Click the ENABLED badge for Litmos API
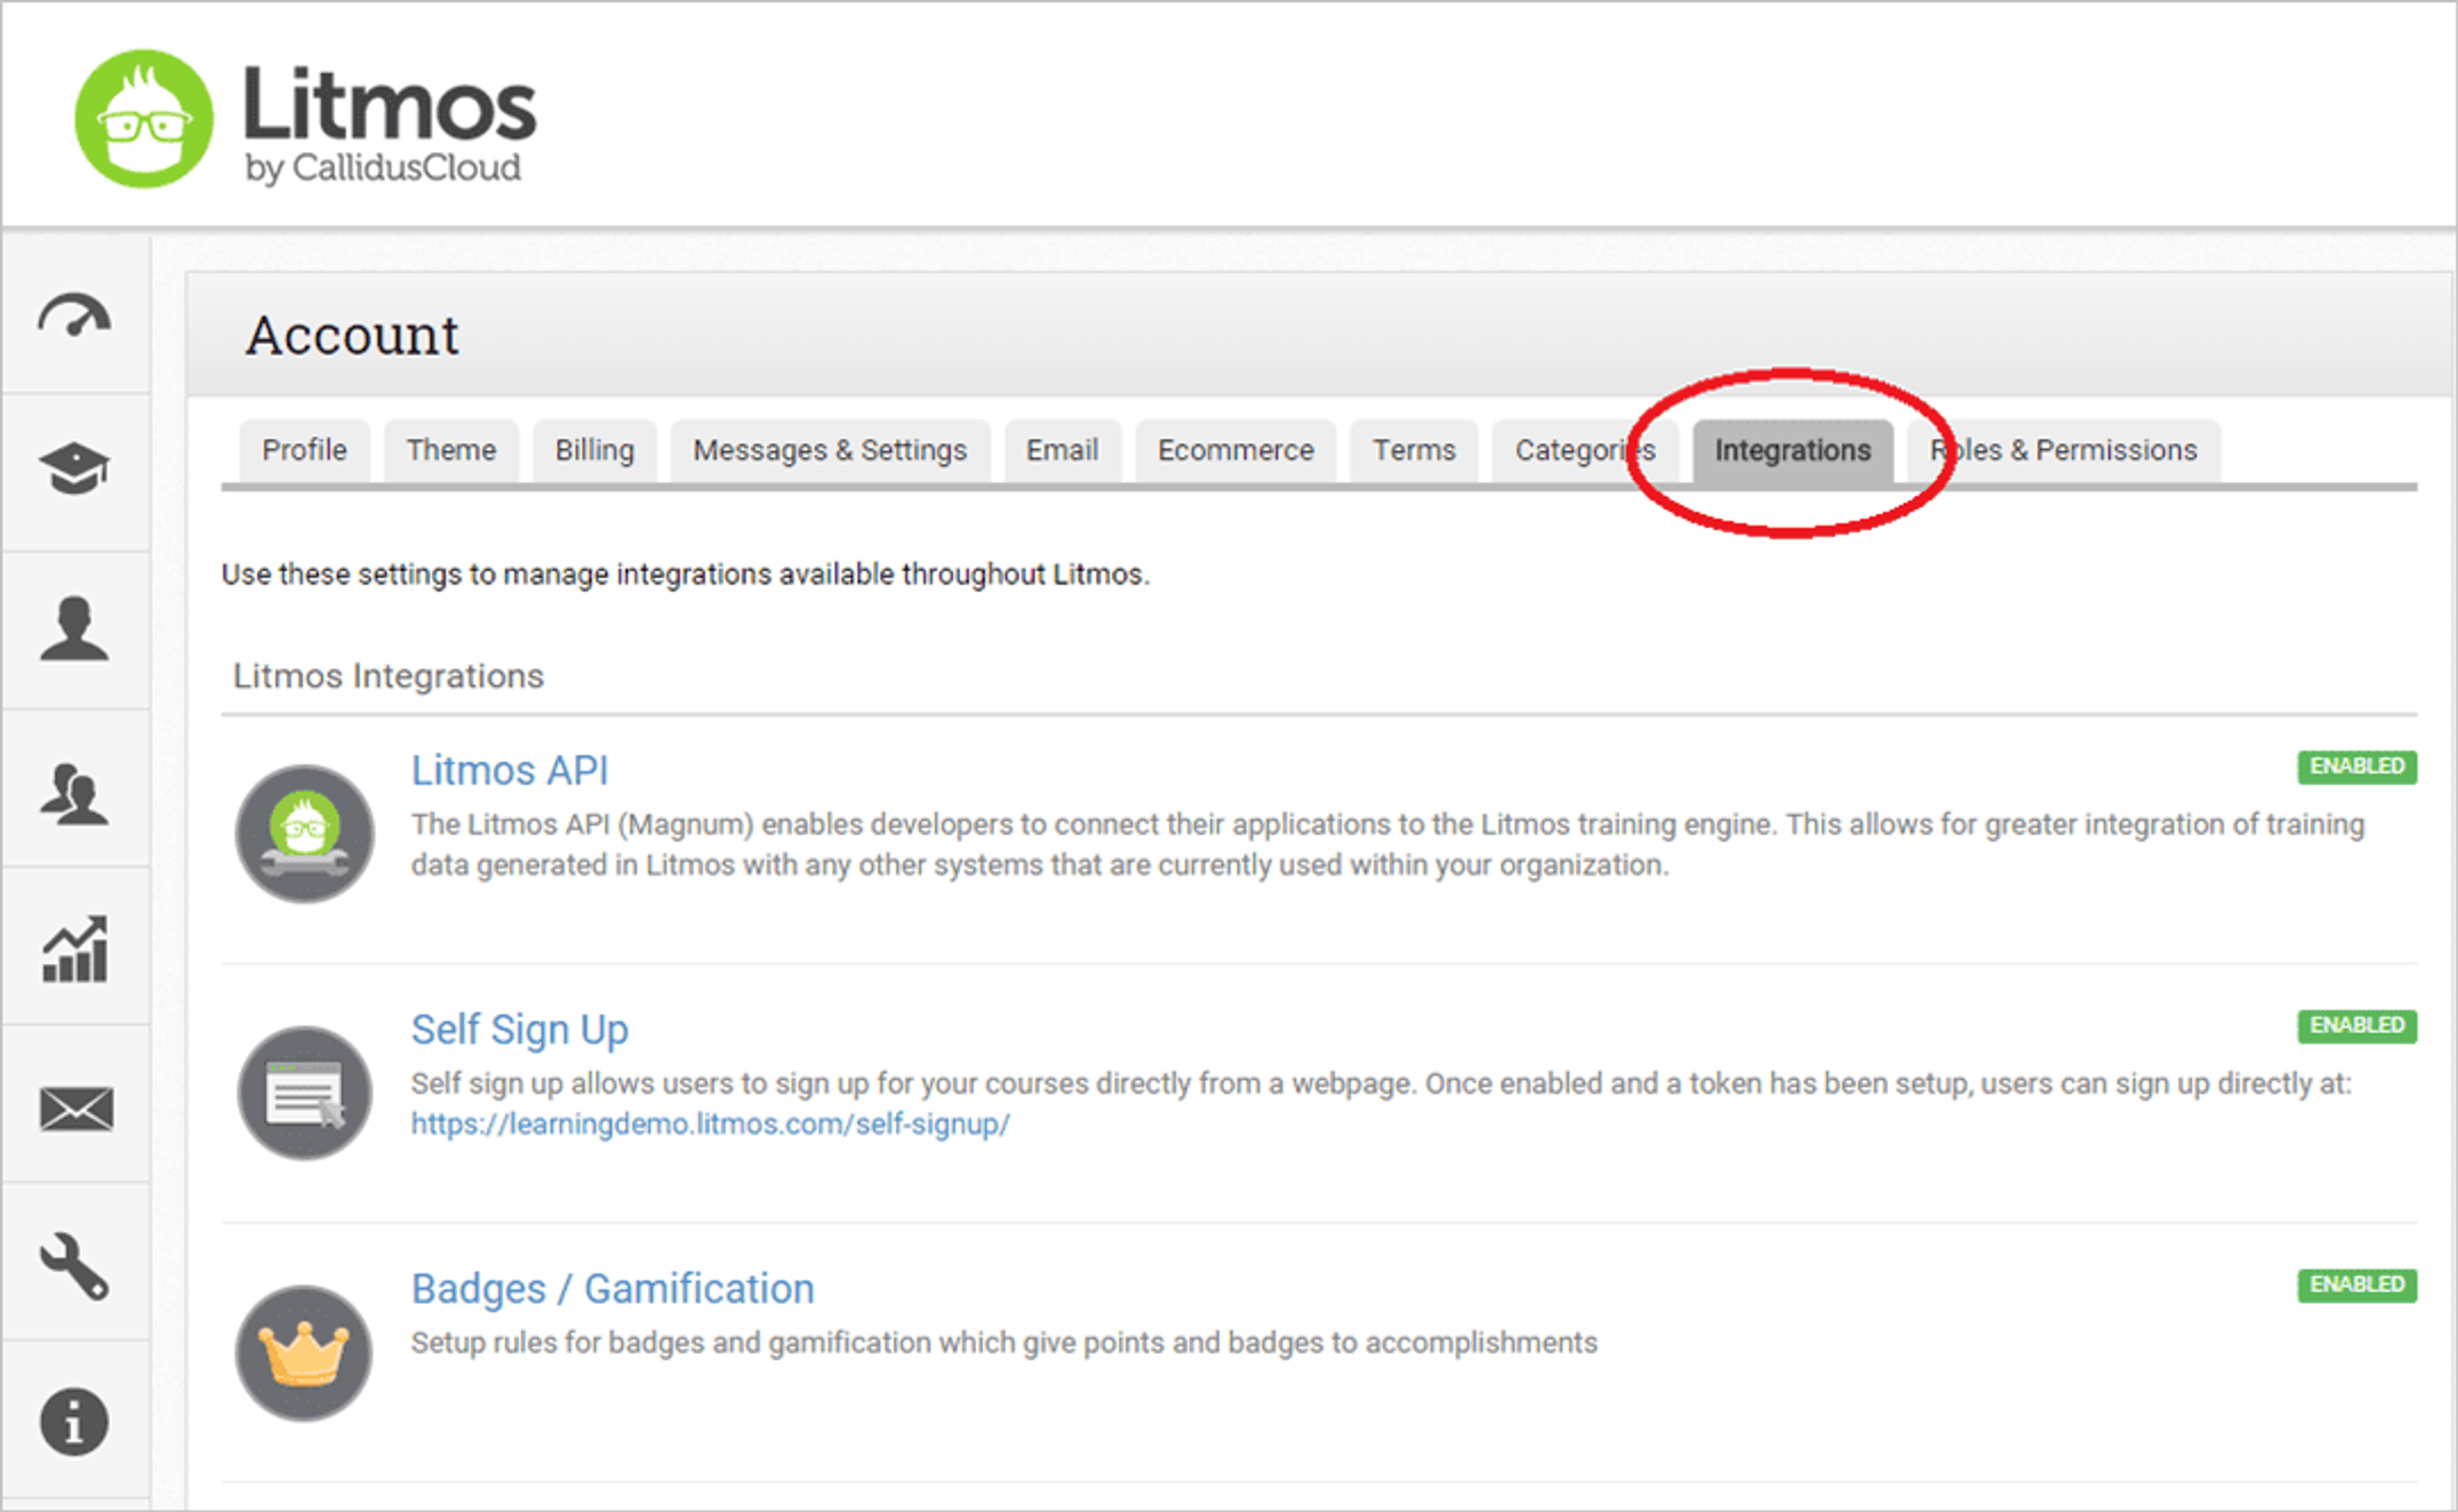 2357,767
